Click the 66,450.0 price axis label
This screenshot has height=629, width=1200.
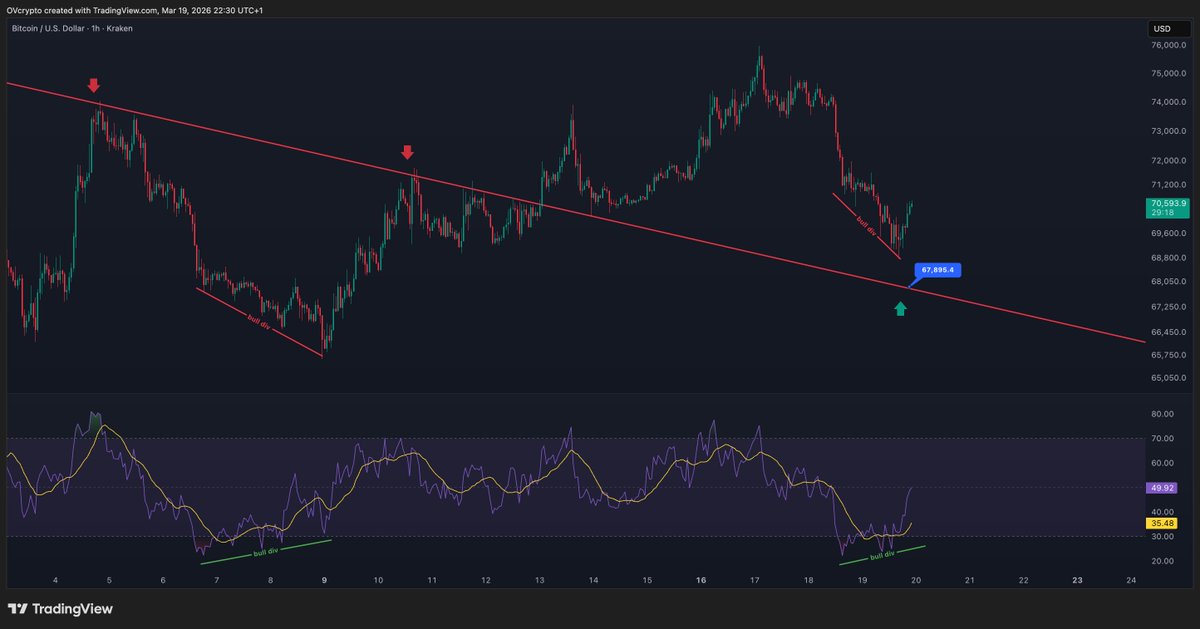coord(1169,332)
